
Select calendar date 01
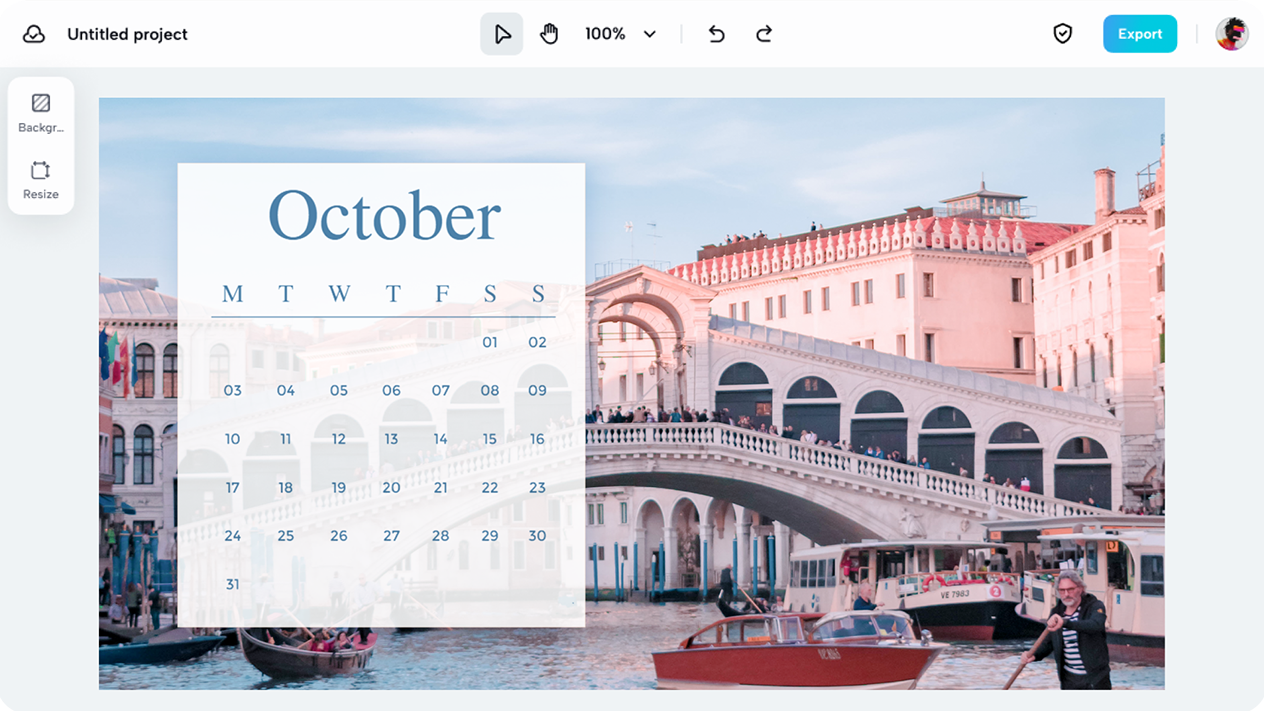(x=490, y=342)
